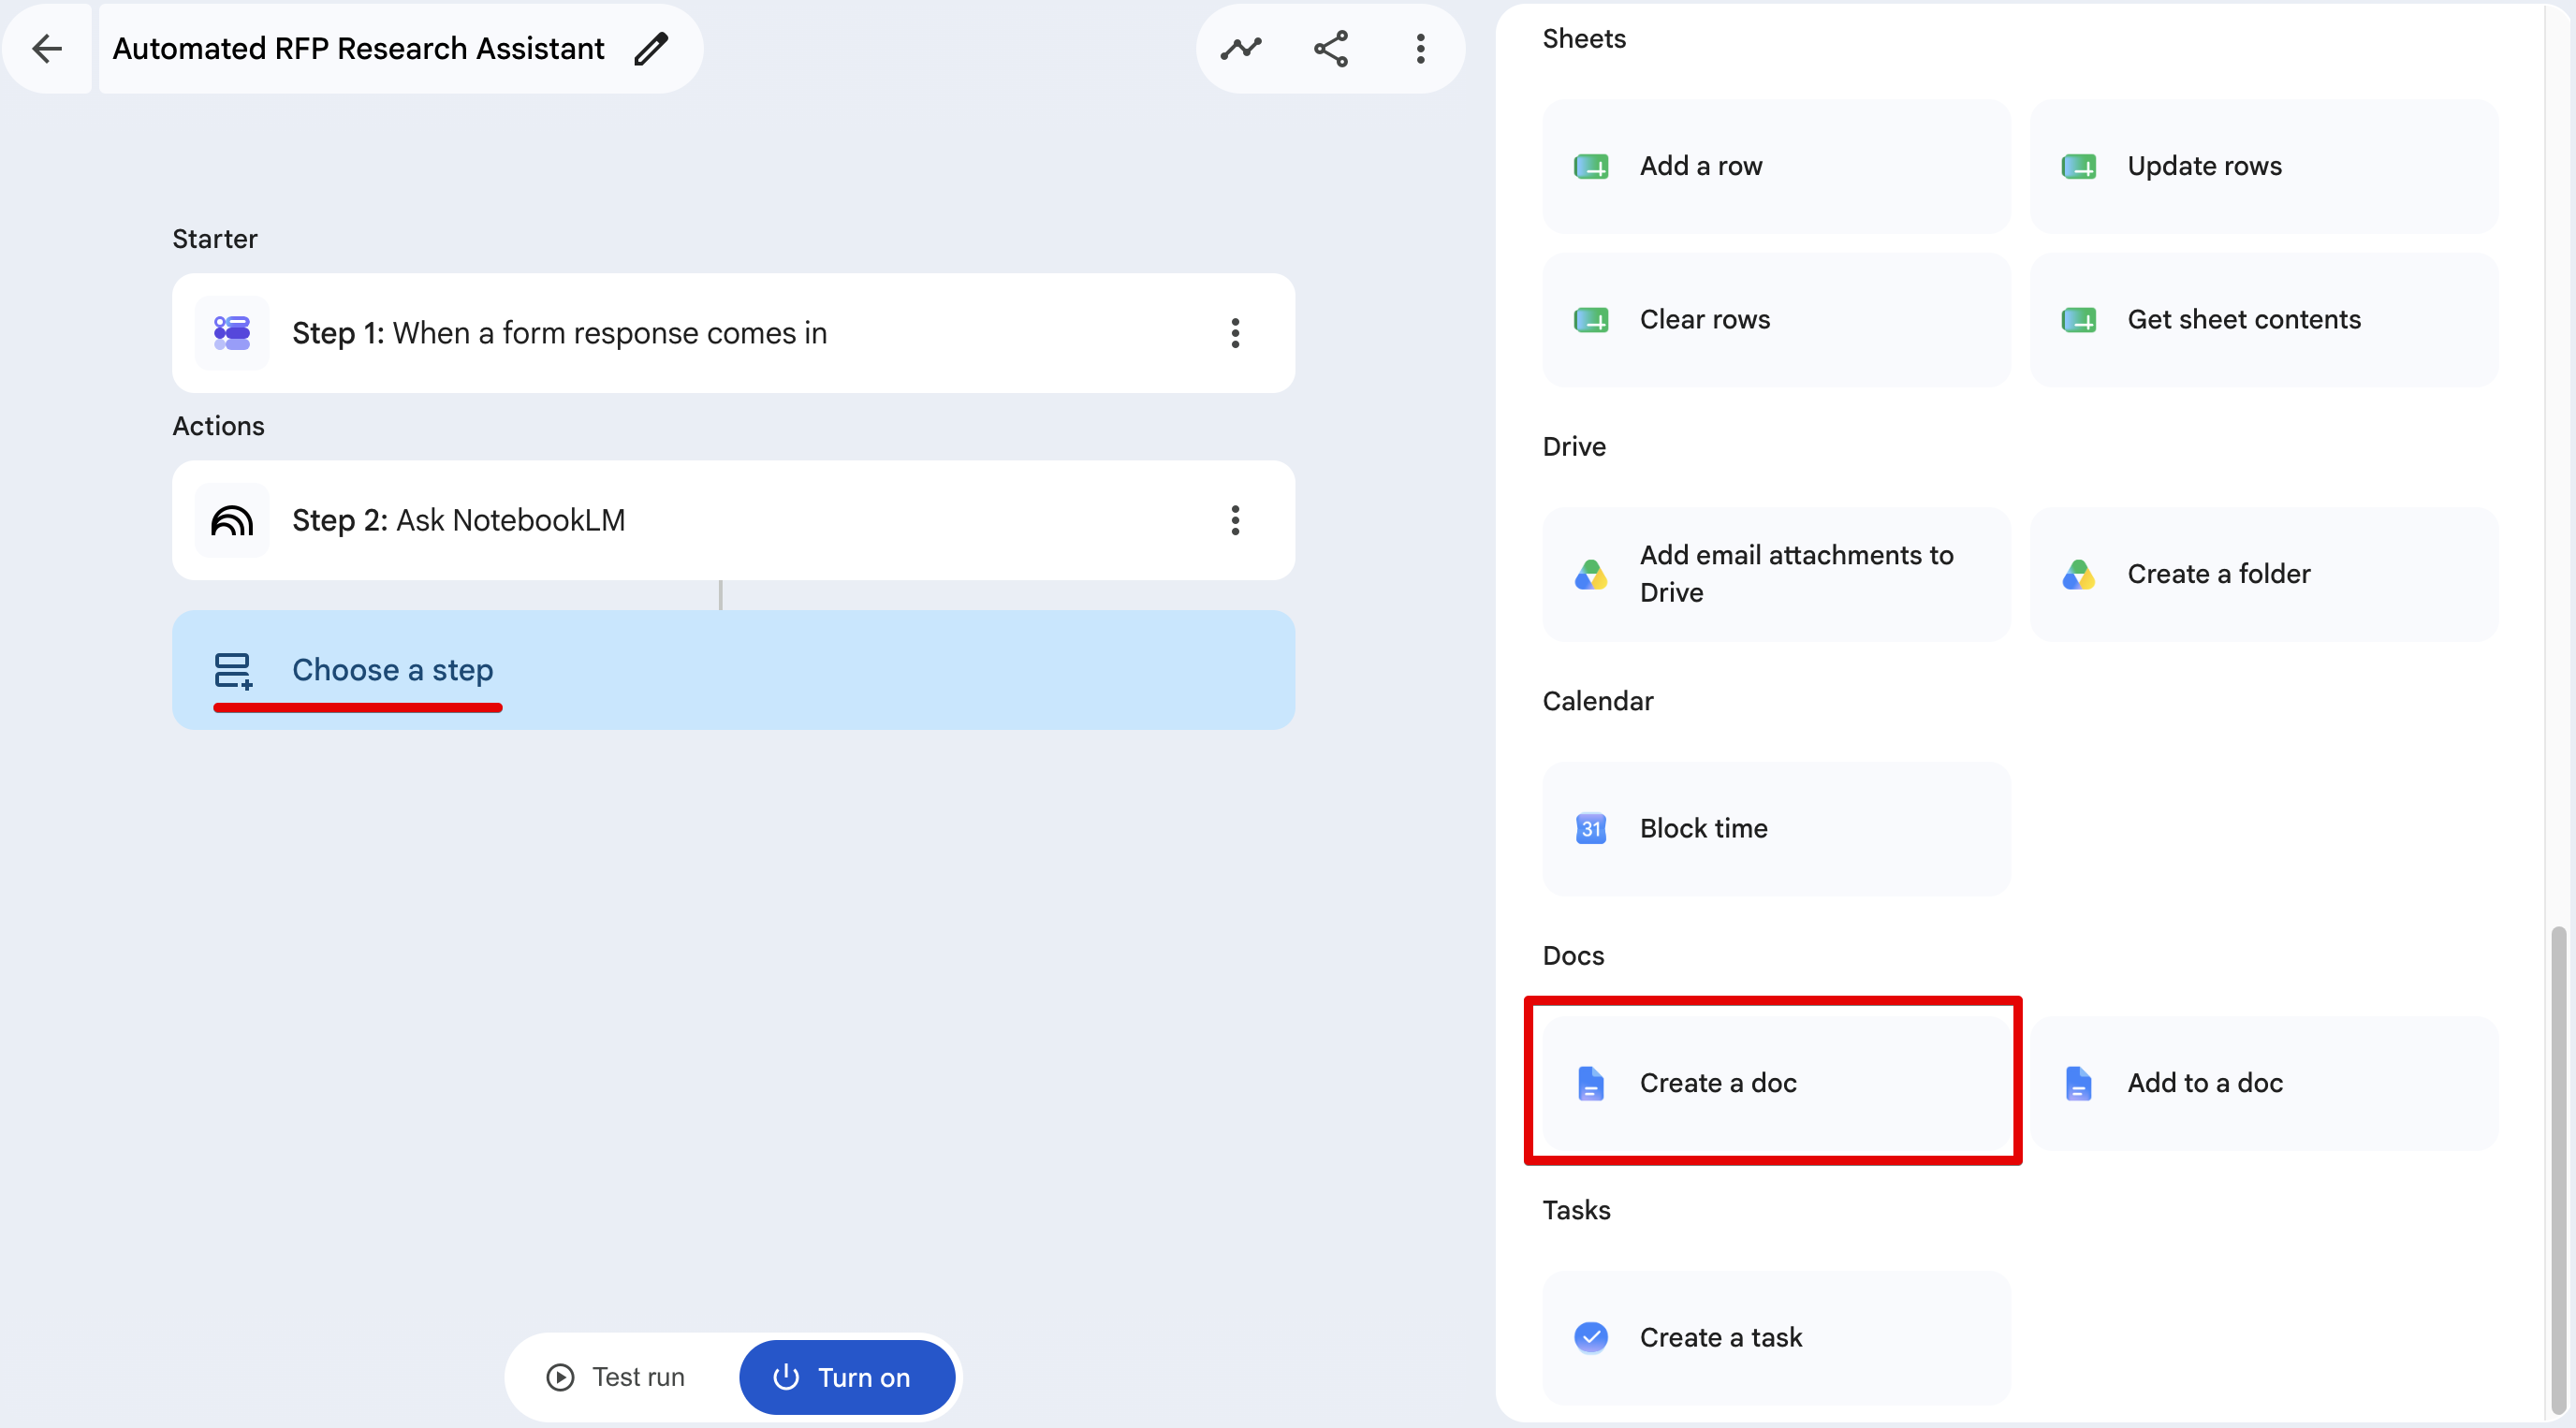Click the Drive icon beside Create a folder
The image size is (2576, 1428).
(x=2078, y=574)
